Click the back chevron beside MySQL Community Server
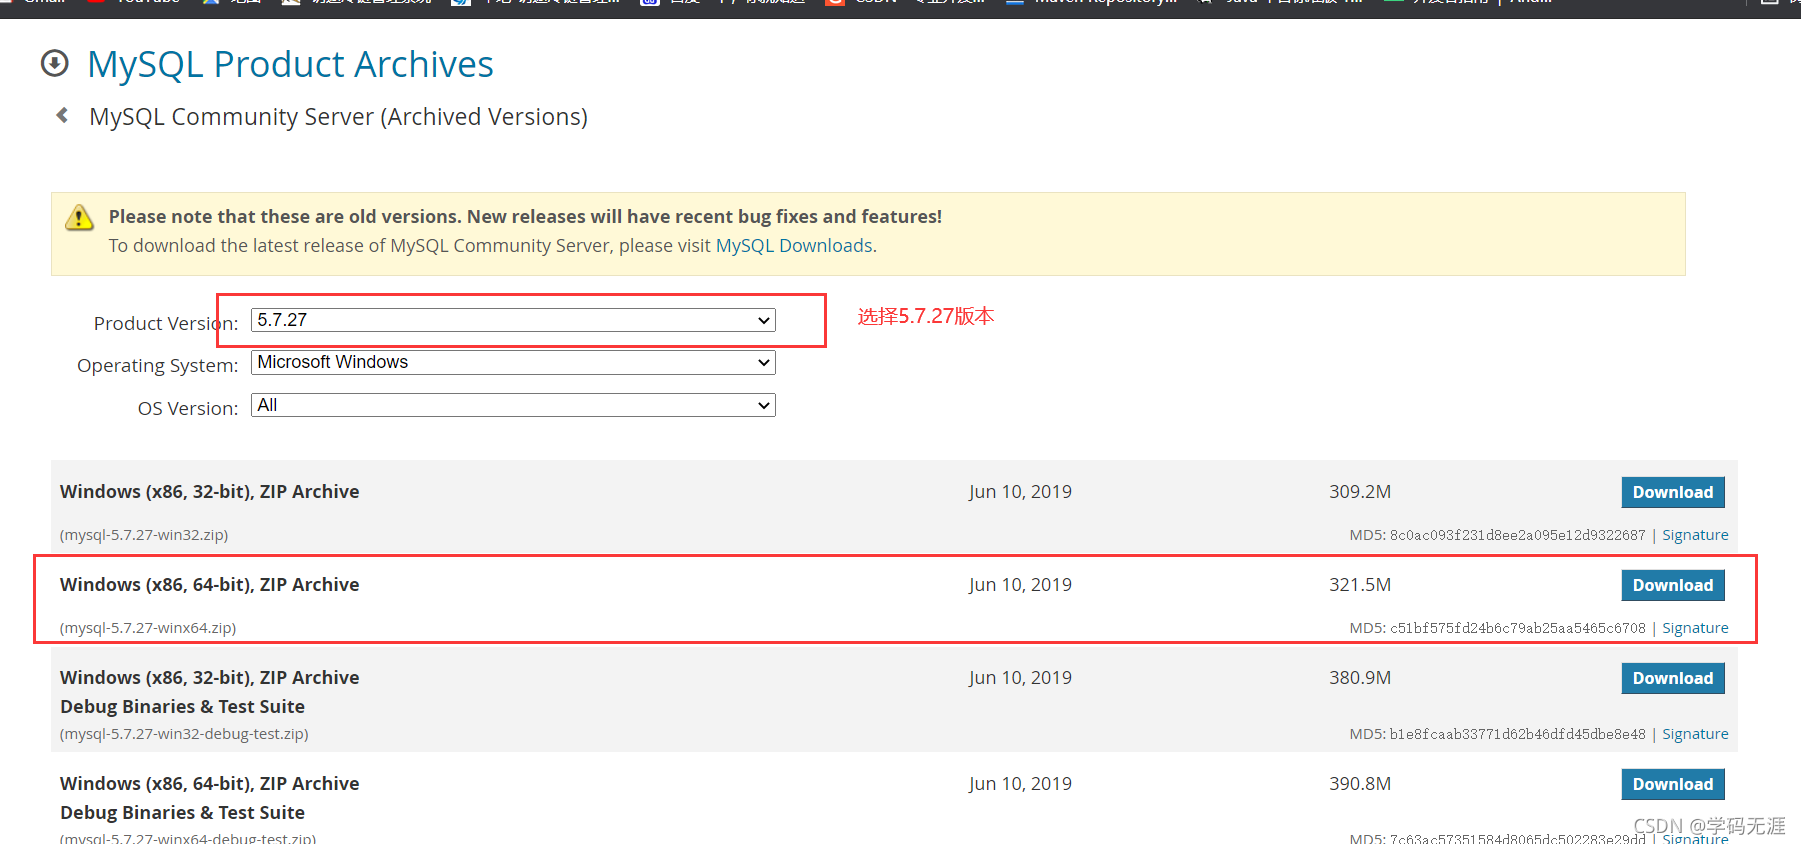The width and height of the screenshot is (1801, 844). (62, 116)
